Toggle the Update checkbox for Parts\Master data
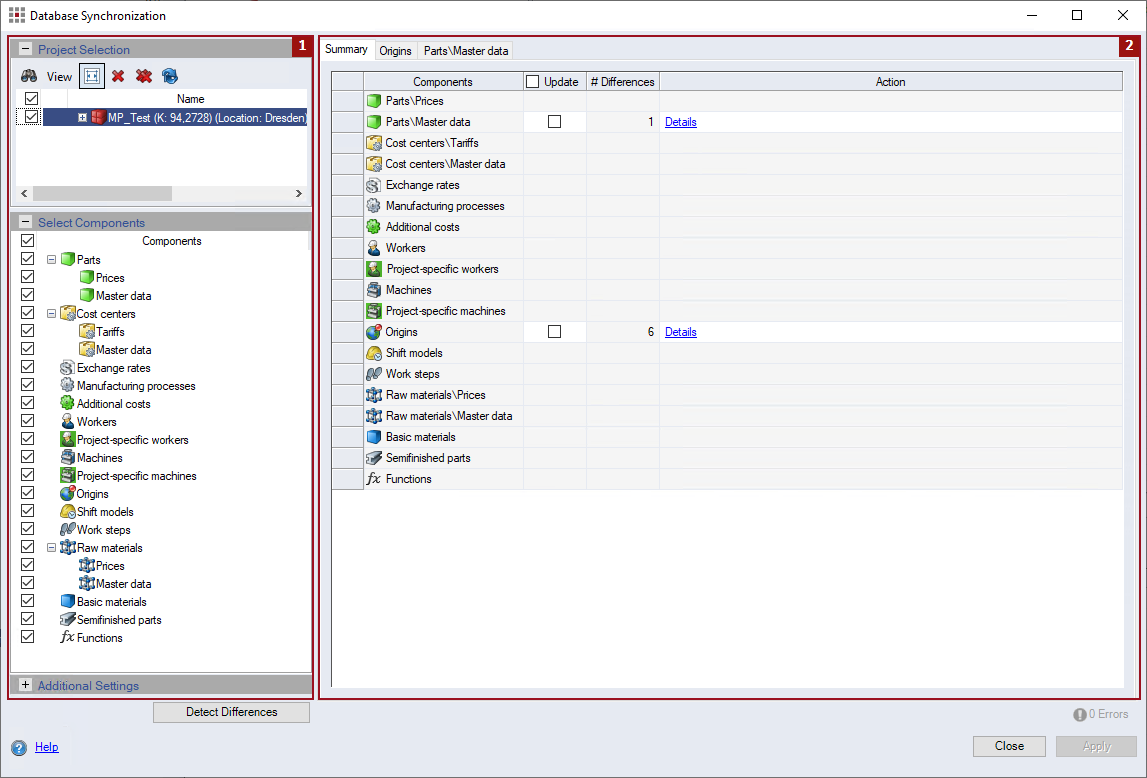This screenshot has height=778, width=1147. pyautogui.click(x=555, y=122)
